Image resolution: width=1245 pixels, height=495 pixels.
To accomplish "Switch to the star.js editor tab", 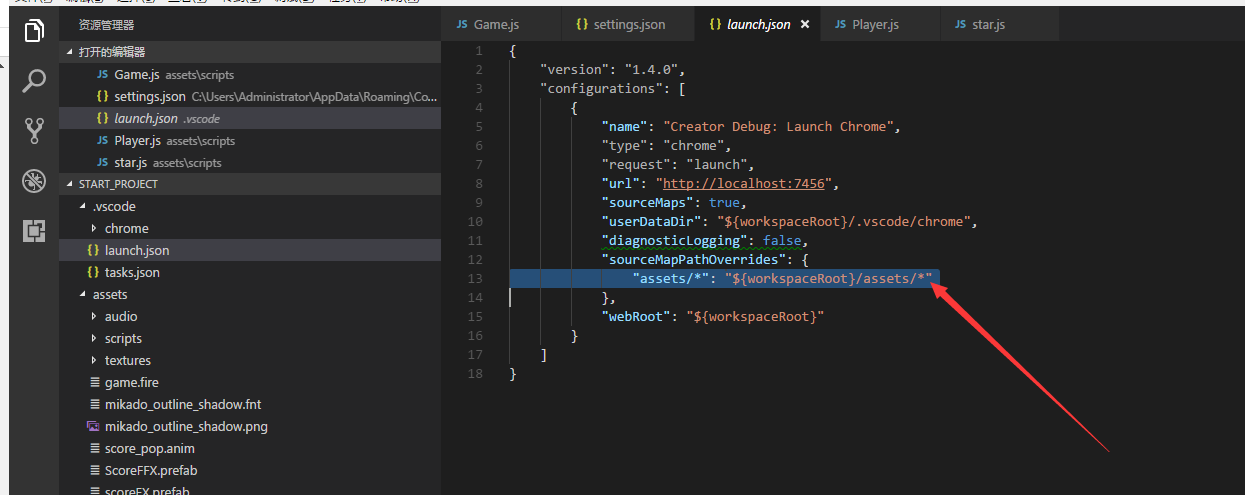I will point(990,24).
